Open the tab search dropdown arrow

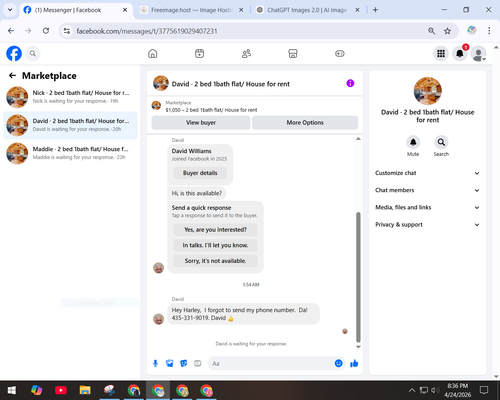click(x=10, y=10)
